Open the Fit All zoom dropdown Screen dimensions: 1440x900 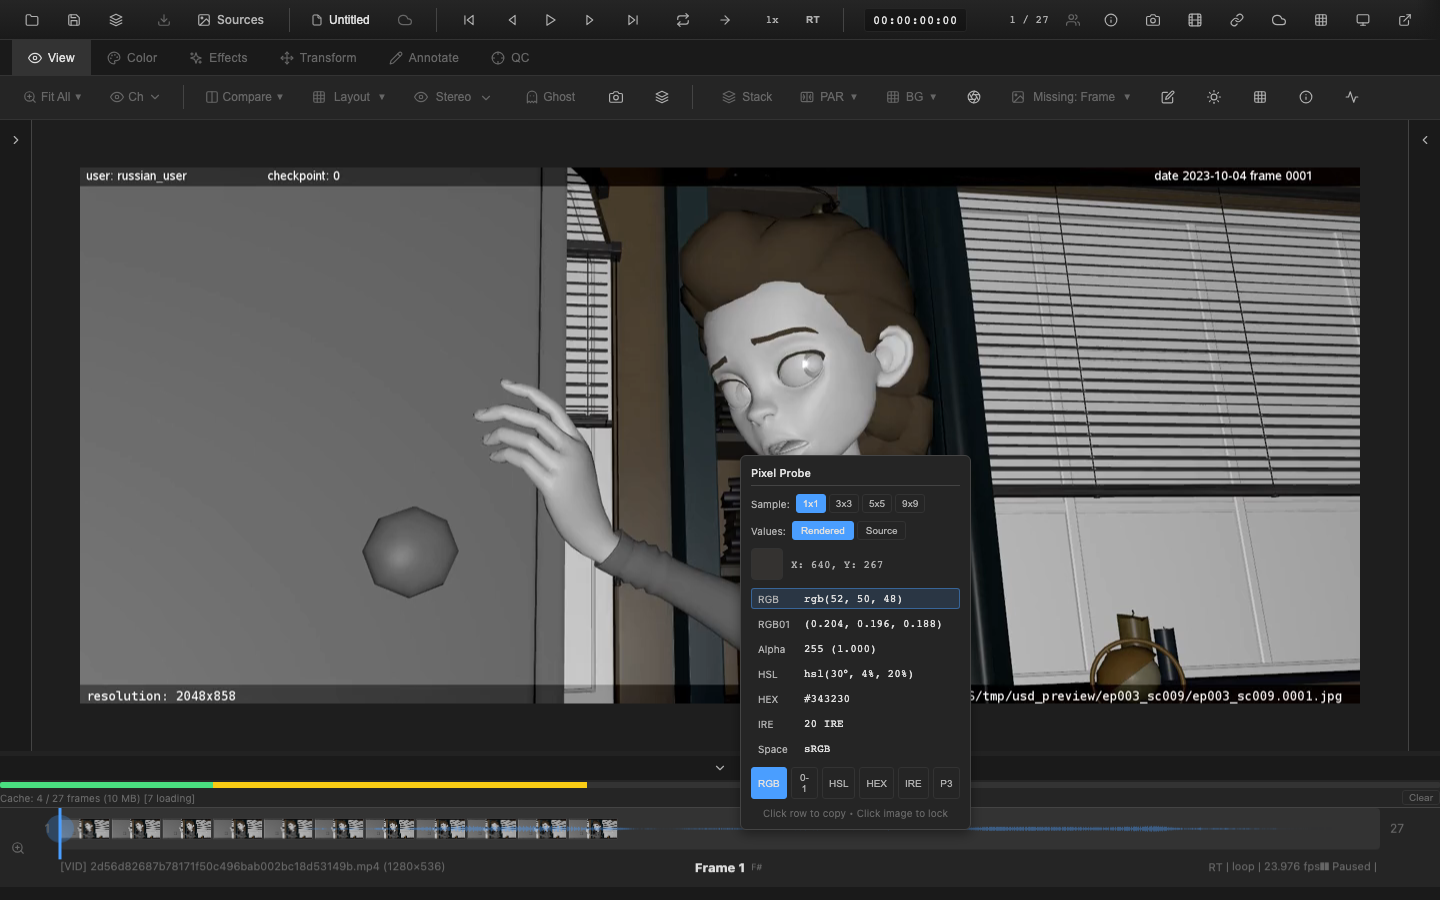(52, 97)
